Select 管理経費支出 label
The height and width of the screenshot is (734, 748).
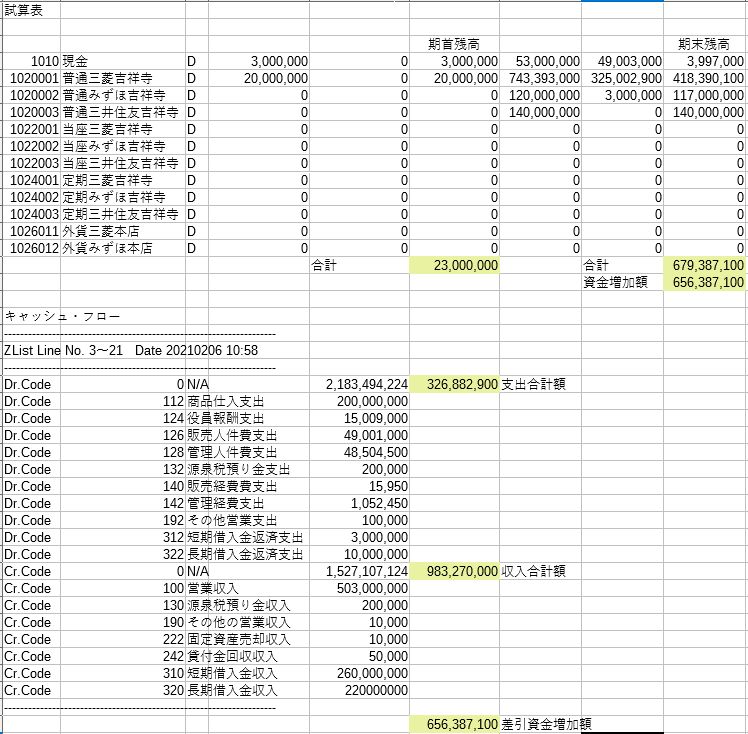226,504
